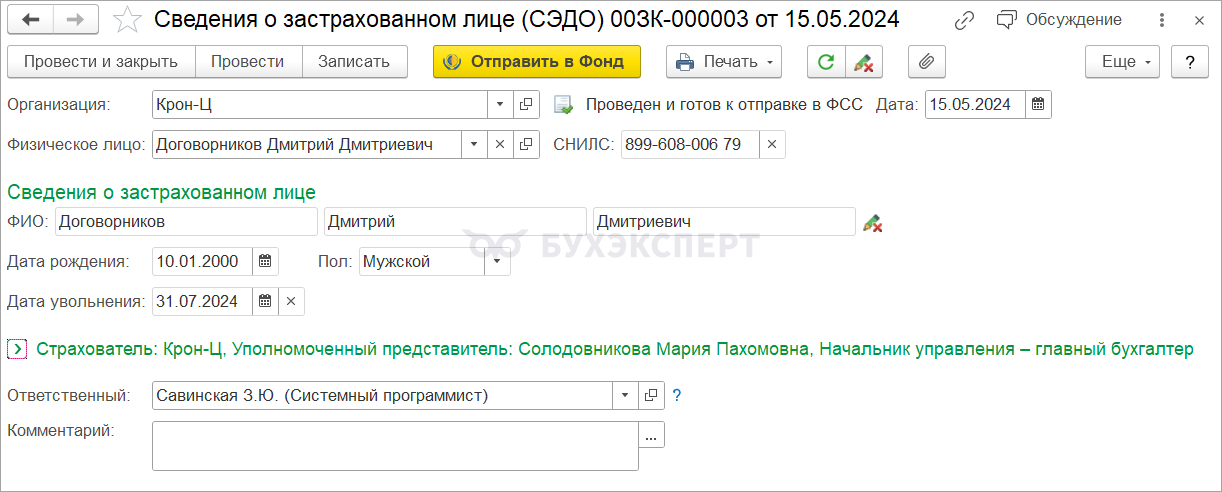Open the calendar for document date
The width and height of the screenshot is (1222, 492).
coord(1038,105)
